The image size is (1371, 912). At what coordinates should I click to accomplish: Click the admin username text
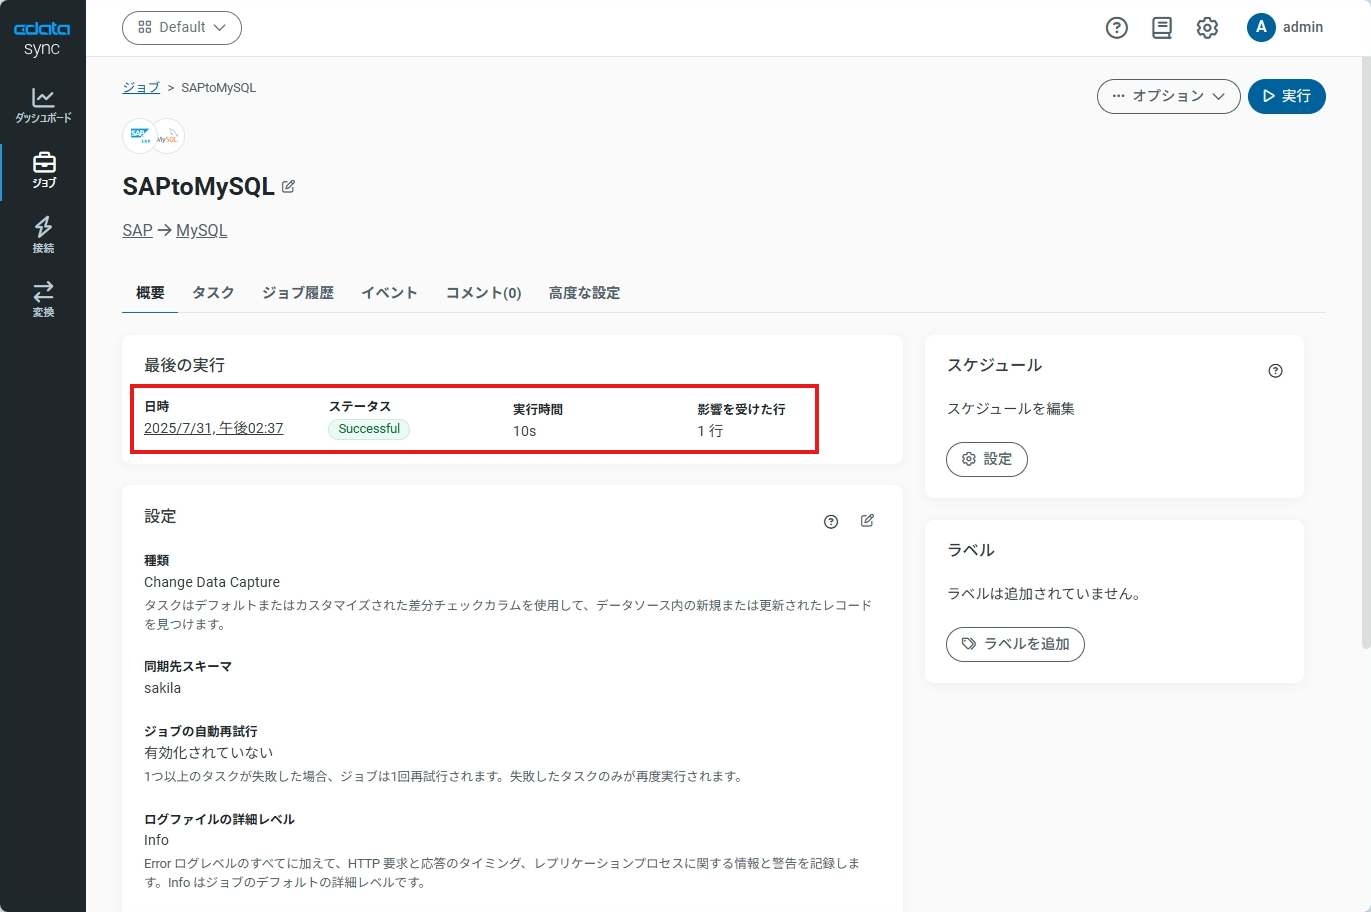[1303, 27]
